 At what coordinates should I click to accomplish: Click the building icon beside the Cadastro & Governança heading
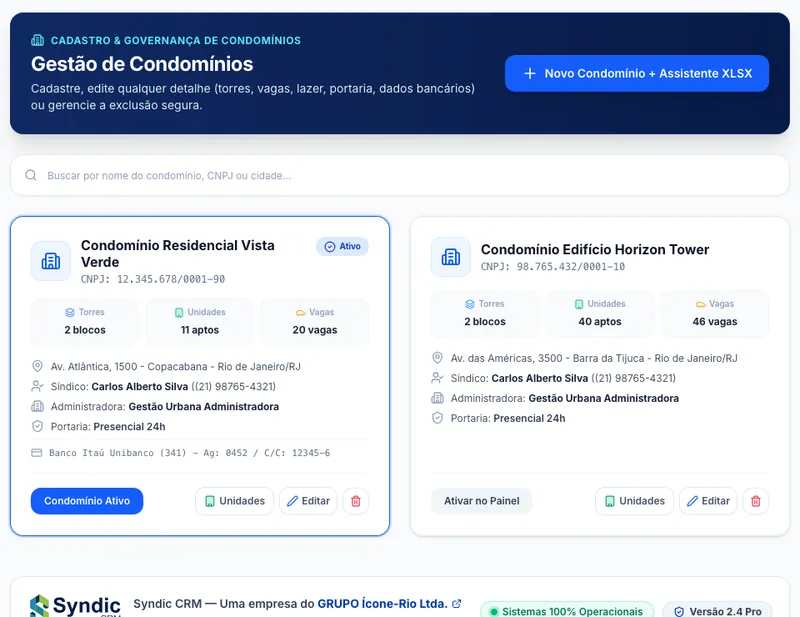point(37,40)
